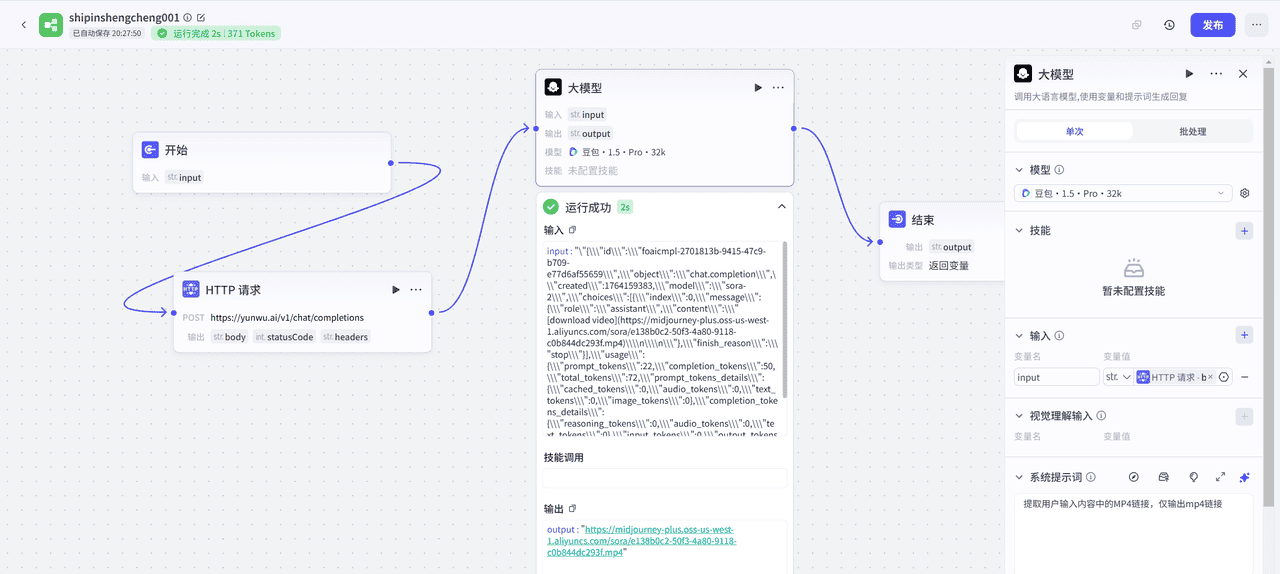Open the 豆包 1.5 Pro 32k model dropdown
Image resolution: width=1280 pixels, height=574 pixels.
[1124, 193]
